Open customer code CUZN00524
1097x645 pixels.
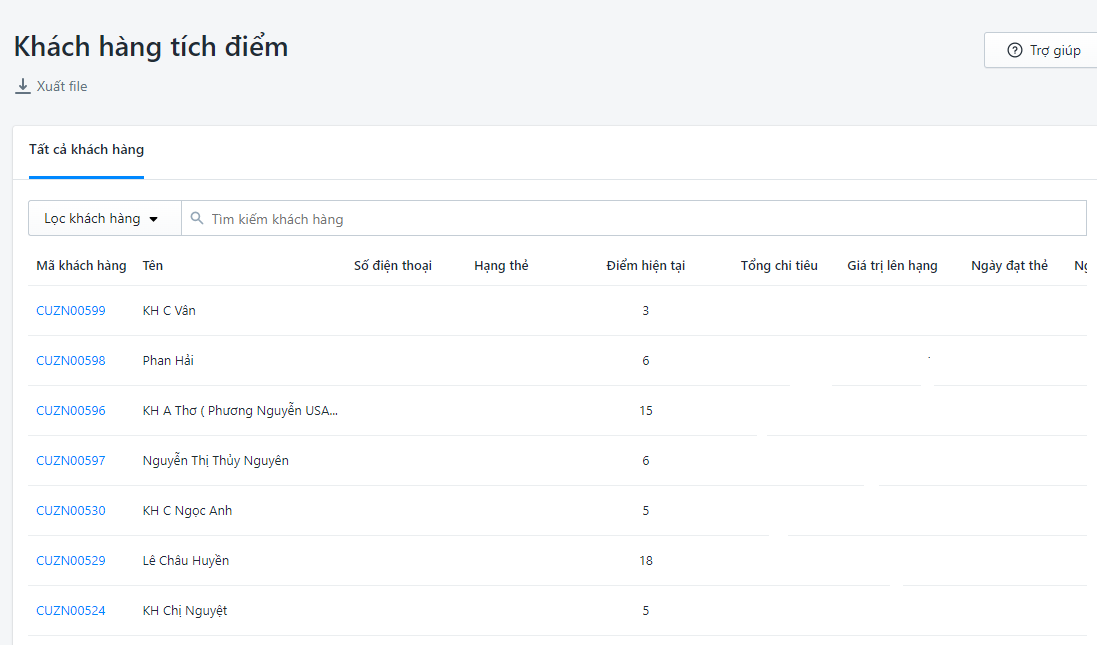pos(70,611)
